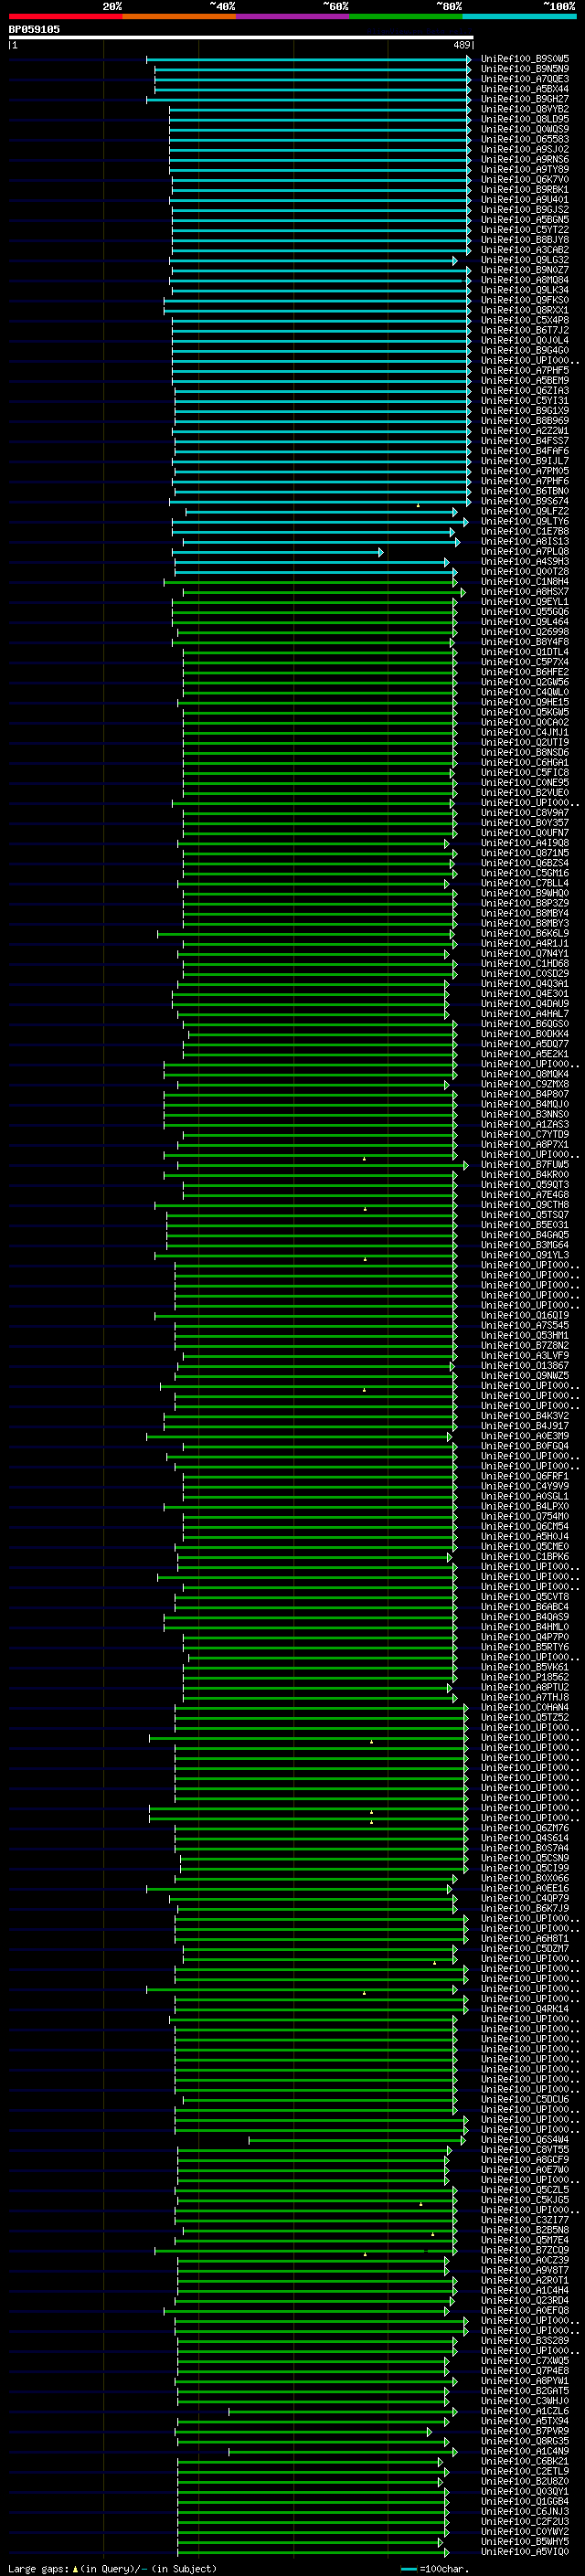Viewport: 585px width, 2576px height.
Task: Select UniRef100_A7PHF6 hit
Action: click(524, 481)
